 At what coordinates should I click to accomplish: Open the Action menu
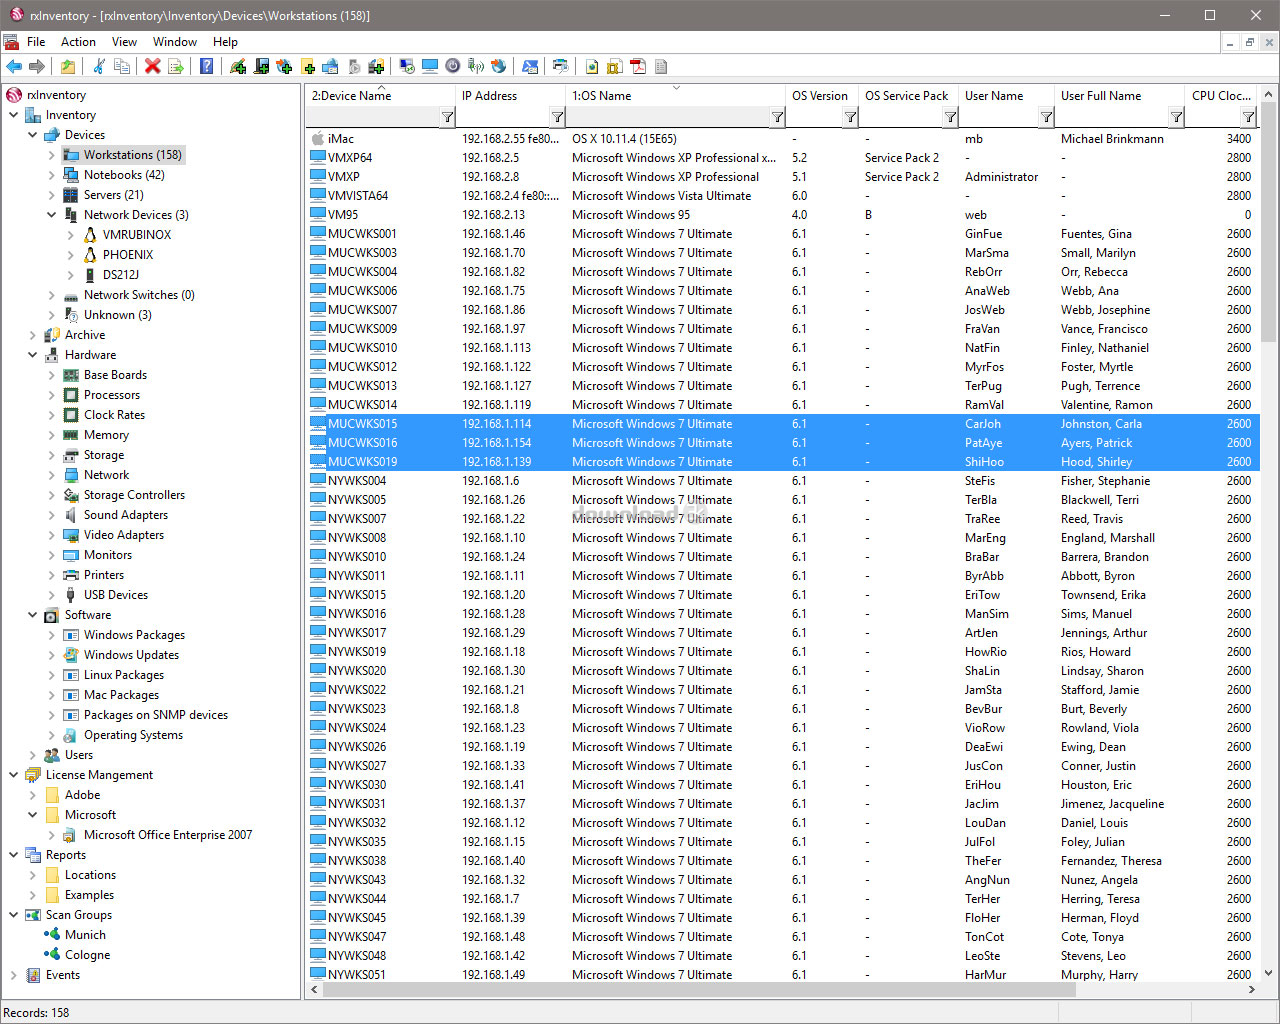point(78,42)
